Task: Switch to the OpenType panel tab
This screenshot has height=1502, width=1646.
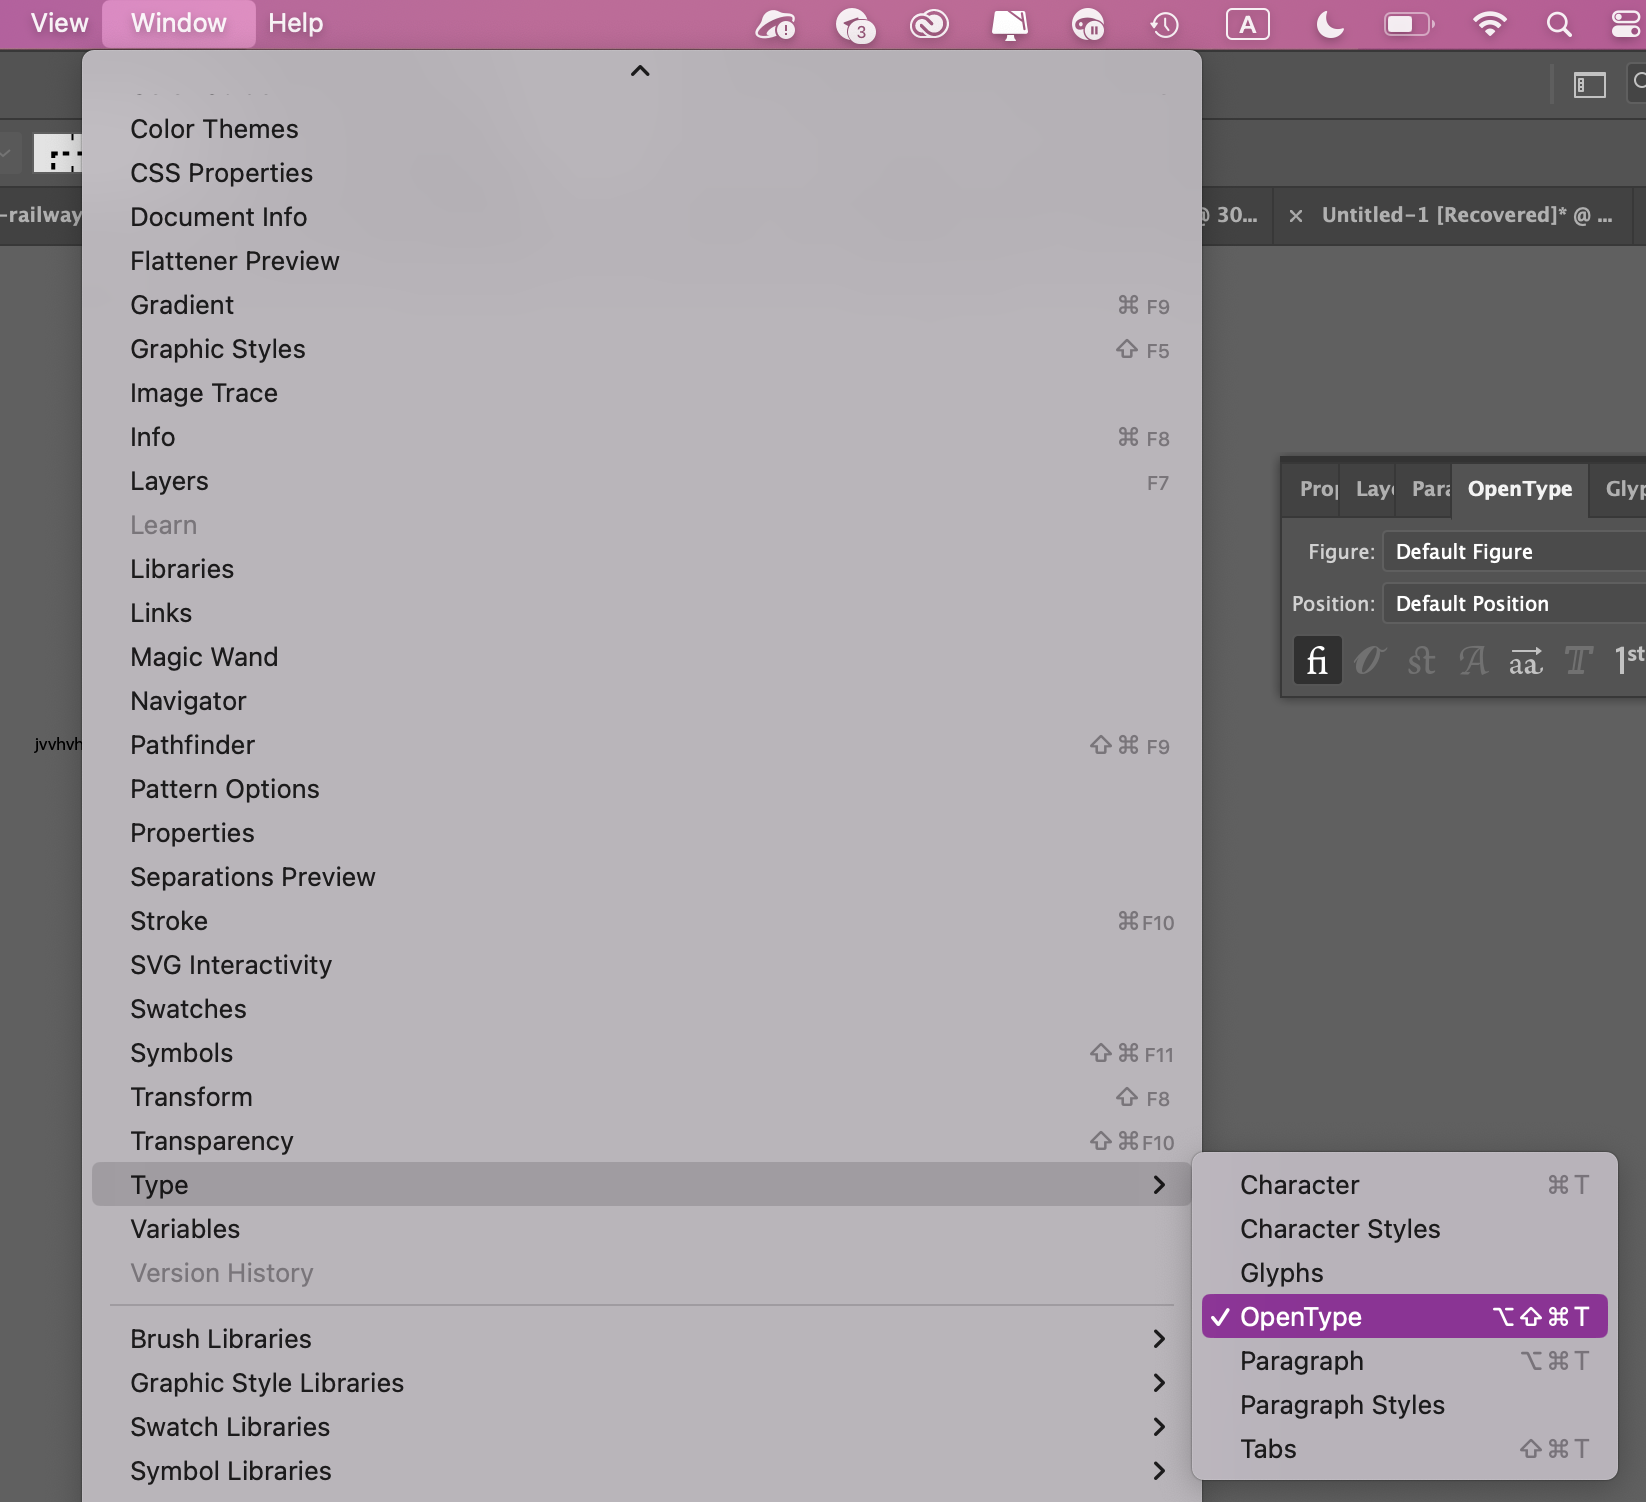Action: (1519, 489)
